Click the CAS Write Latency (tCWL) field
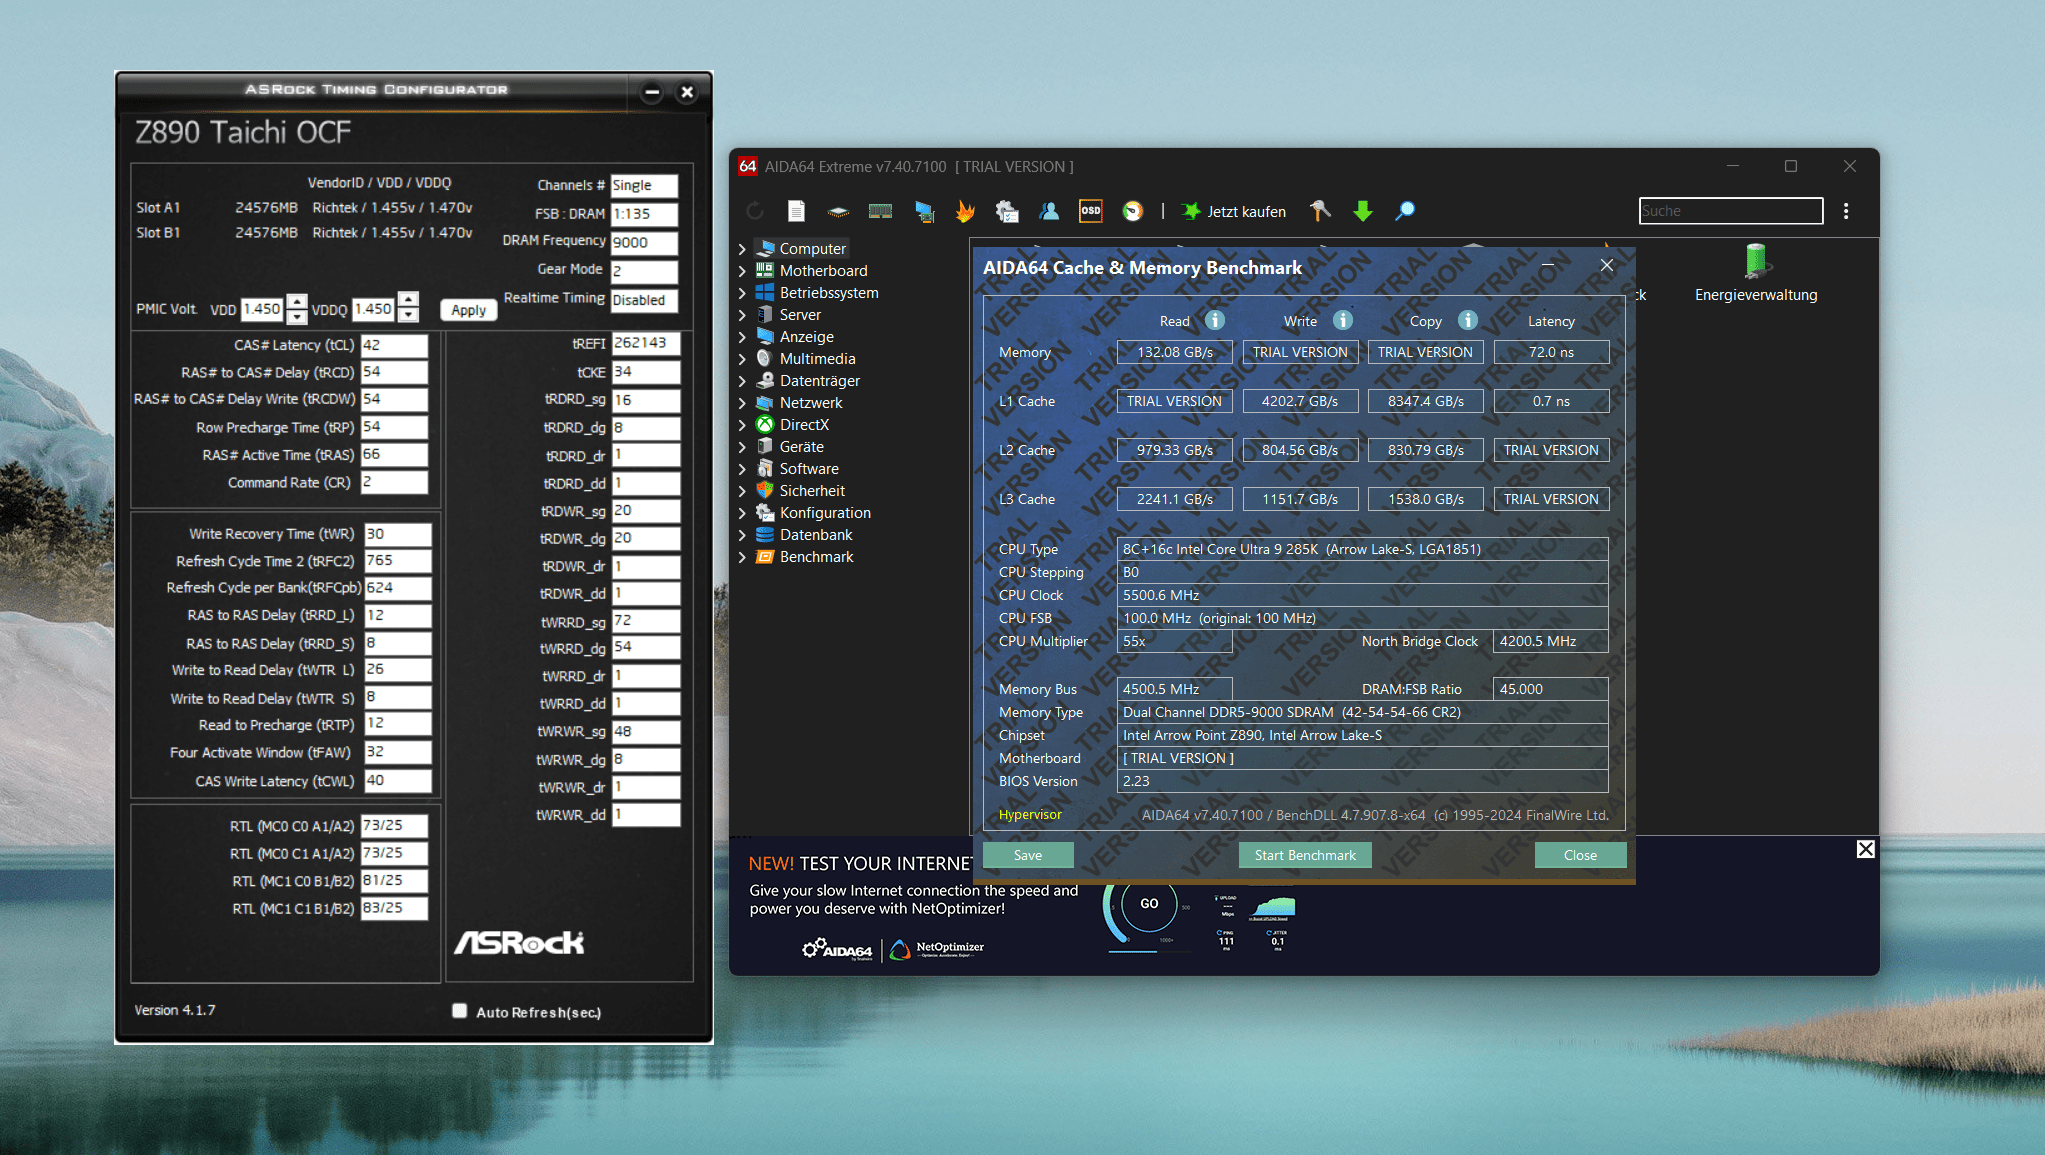 pyautogui.click(x=397, y=780)
